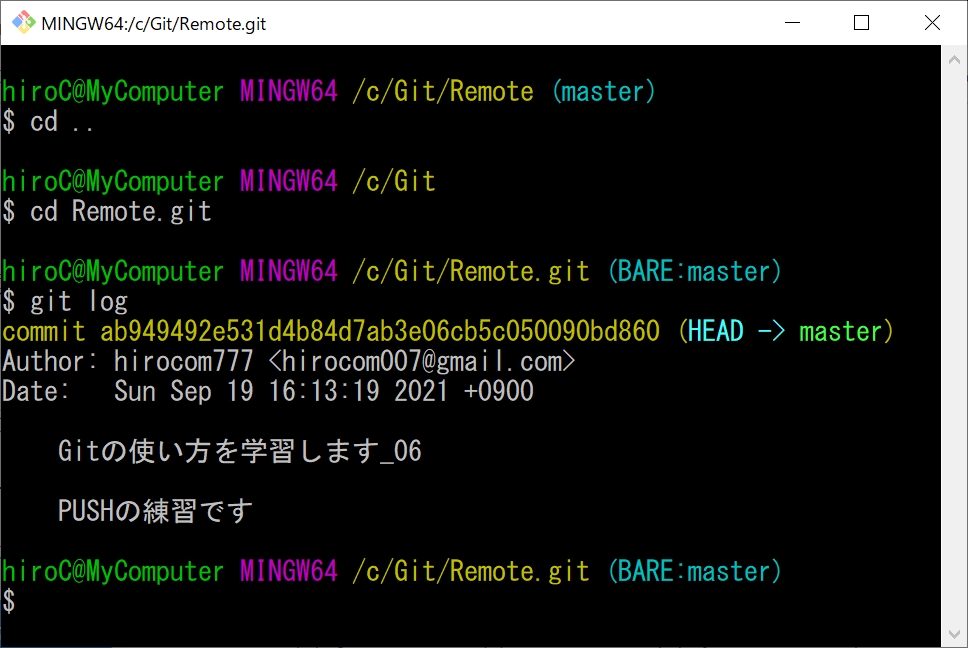The height and width of the screenshot is (648, 968).
Task: Click the '(BARE:master)' prompt above git log
Action: tap(391, 272)
